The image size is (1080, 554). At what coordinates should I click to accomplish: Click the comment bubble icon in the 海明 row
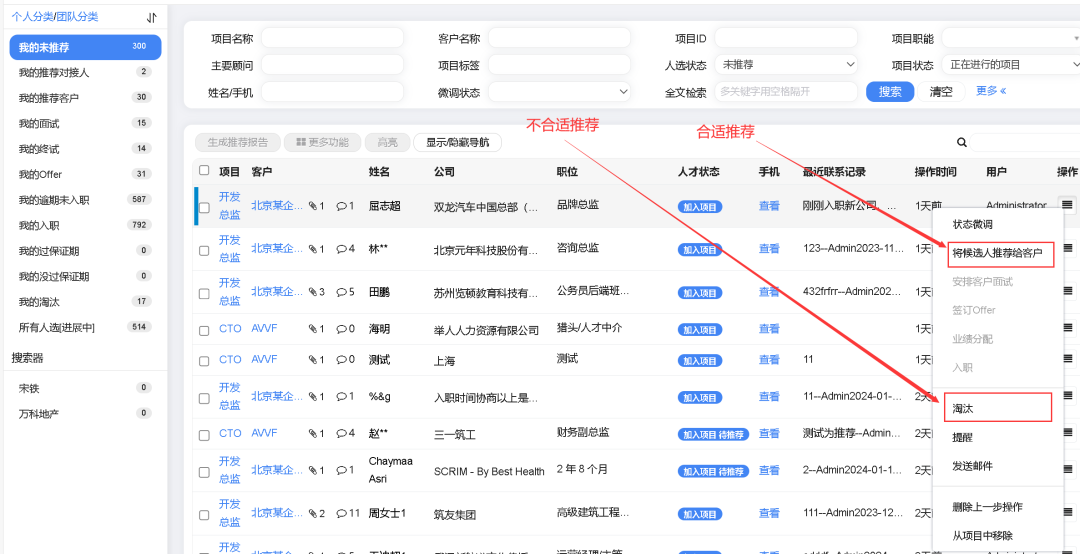tap(341, 329)
